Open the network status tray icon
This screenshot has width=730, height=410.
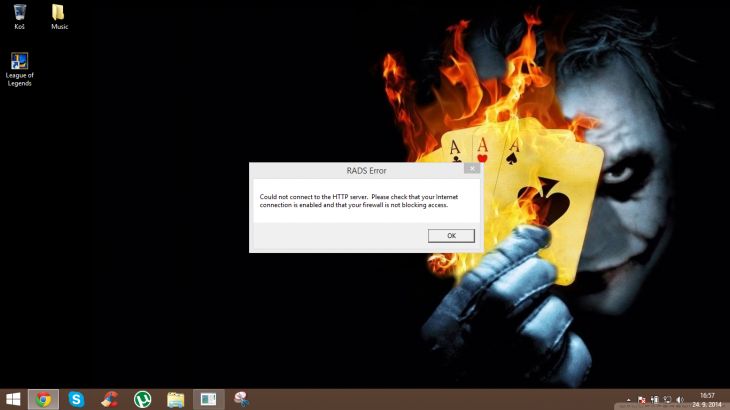pyautogui.click(x=668, y=400)
